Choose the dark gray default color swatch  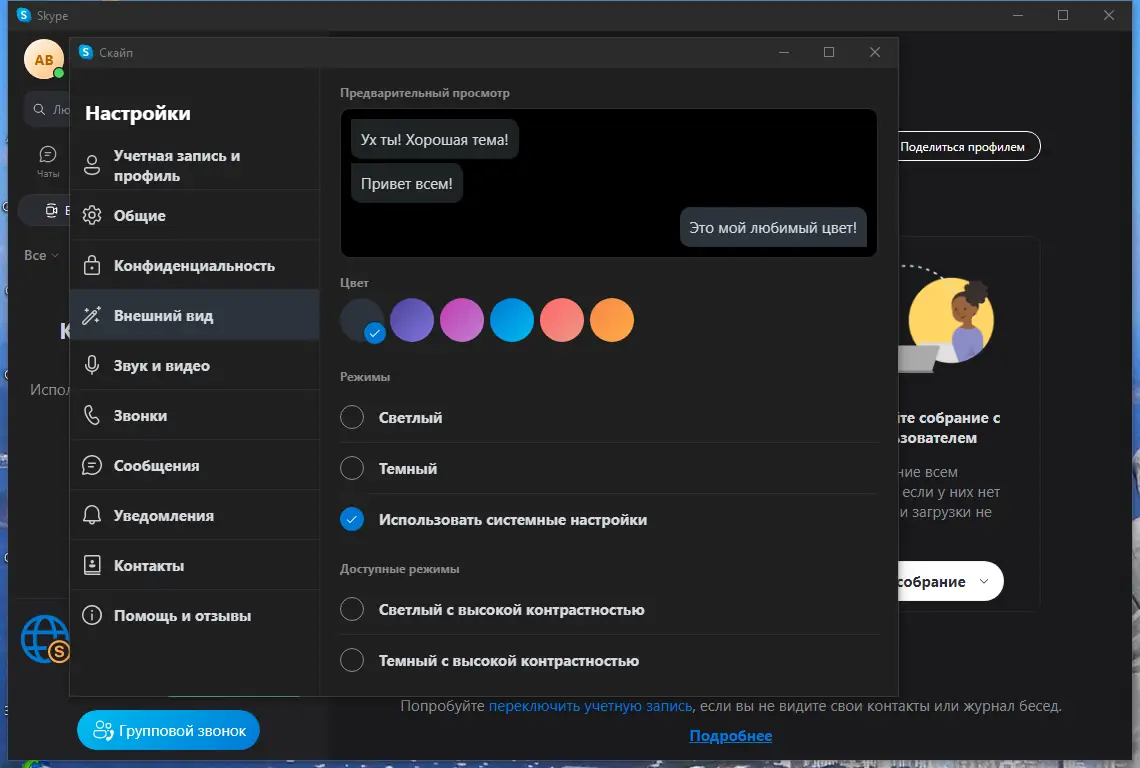tap(361, 320)
